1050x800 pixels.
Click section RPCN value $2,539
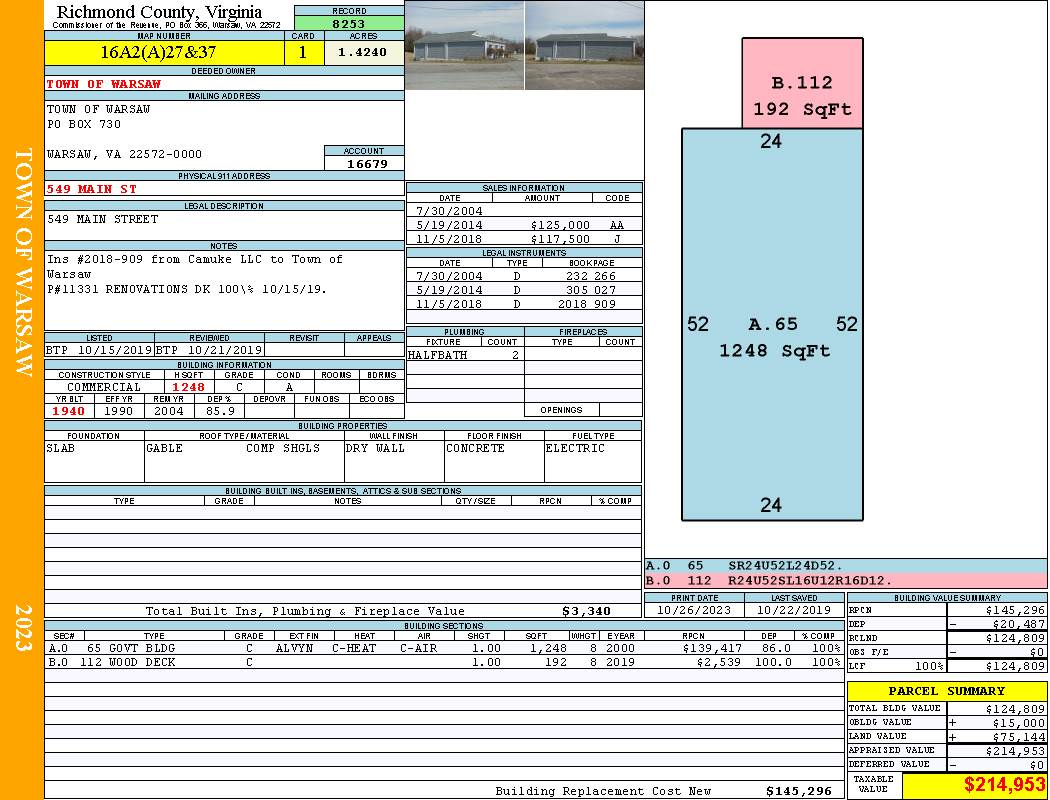[719, 662]
